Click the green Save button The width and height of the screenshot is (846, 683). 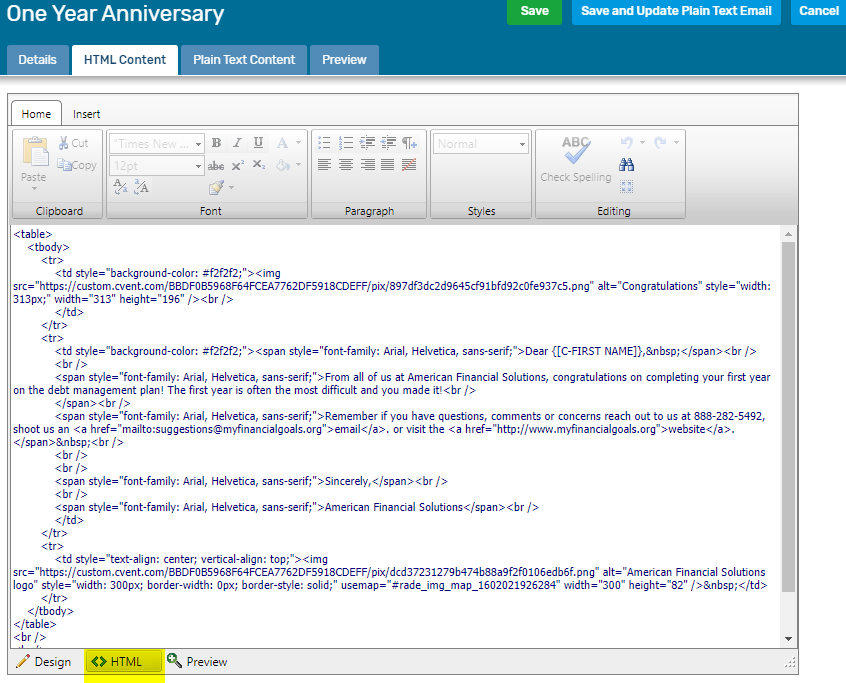coord(534,11)
